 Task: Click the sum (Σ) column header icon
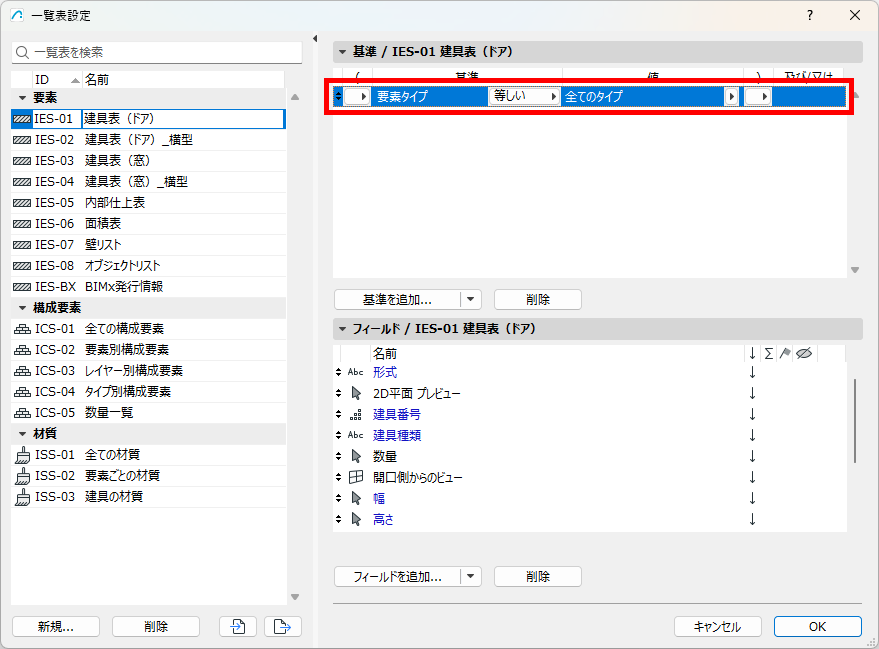click(x=769, y=353)
